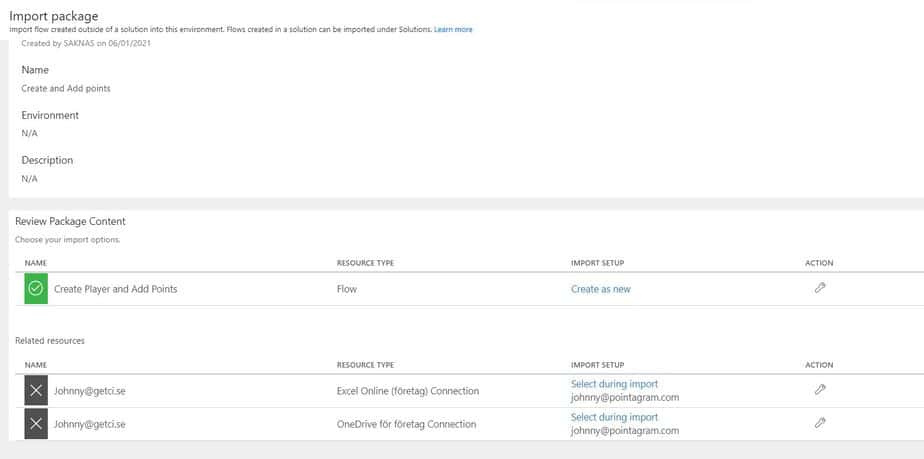
Task: Click the Johnny@getci.se name in Excel row
Action: 90,391
